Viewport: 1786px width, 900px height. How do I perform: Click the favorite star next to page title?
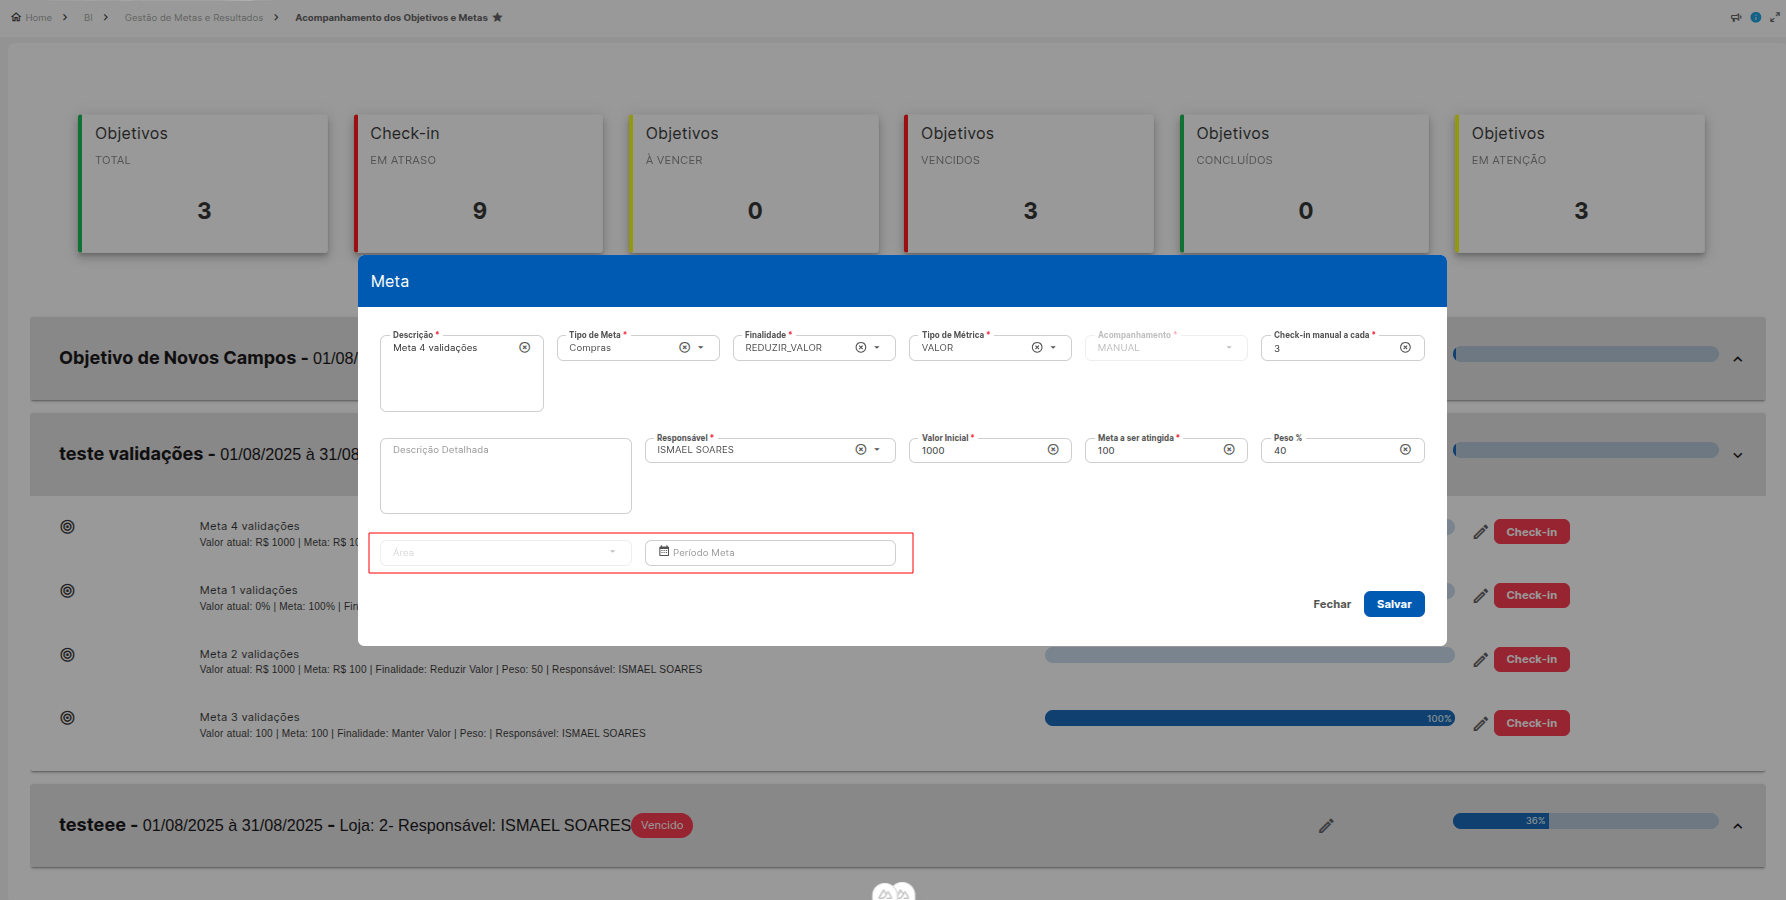pyautogui.click(x=497, y=17)
